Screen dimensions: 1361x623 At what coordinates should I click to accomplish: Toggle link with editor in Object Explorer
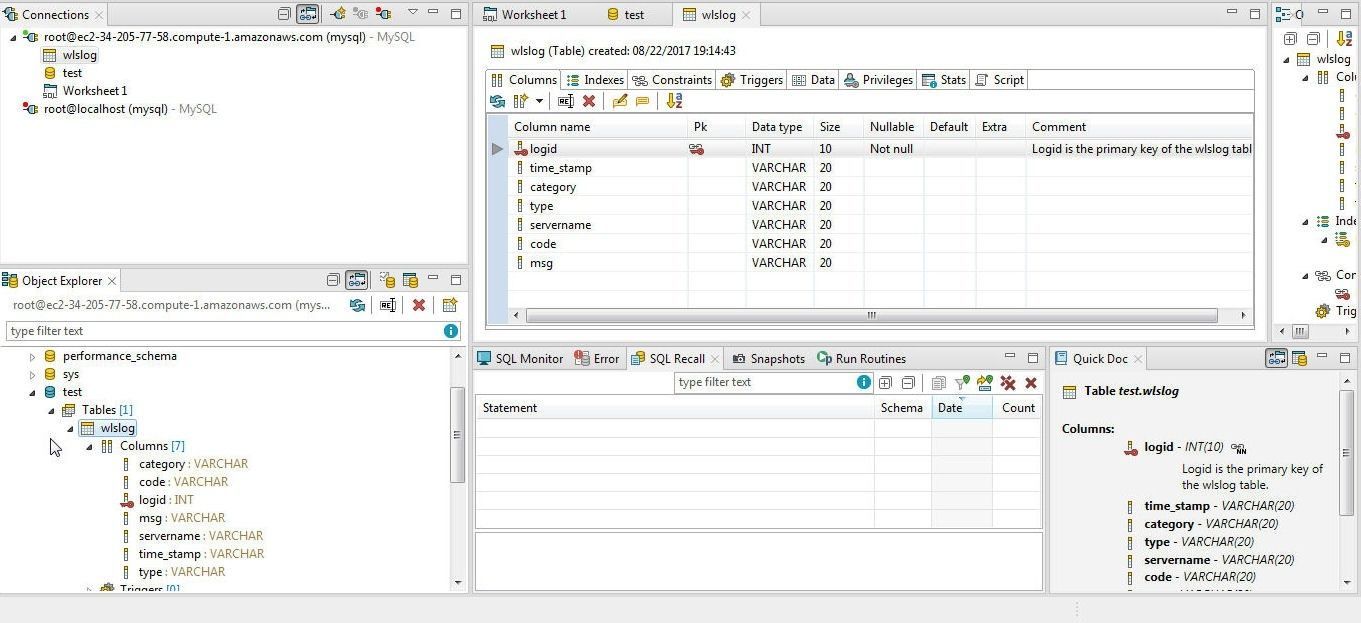(x=356, y=280)
